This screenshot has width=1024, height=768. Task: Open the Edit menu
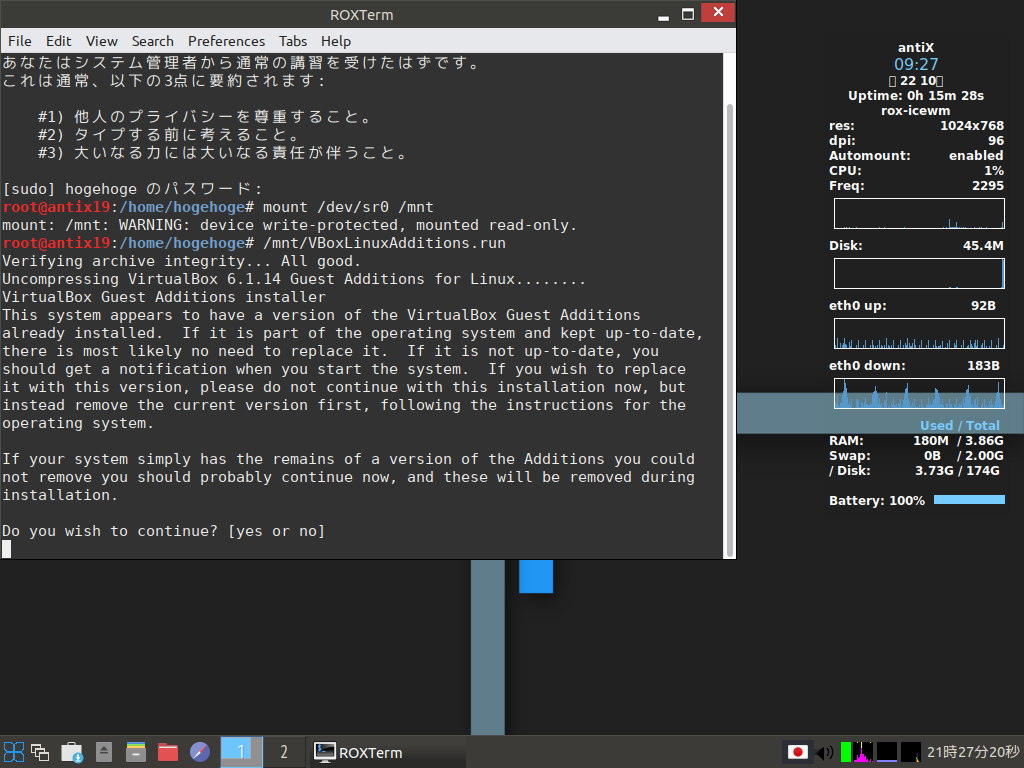pyautogui.click(x=59, y=41)
